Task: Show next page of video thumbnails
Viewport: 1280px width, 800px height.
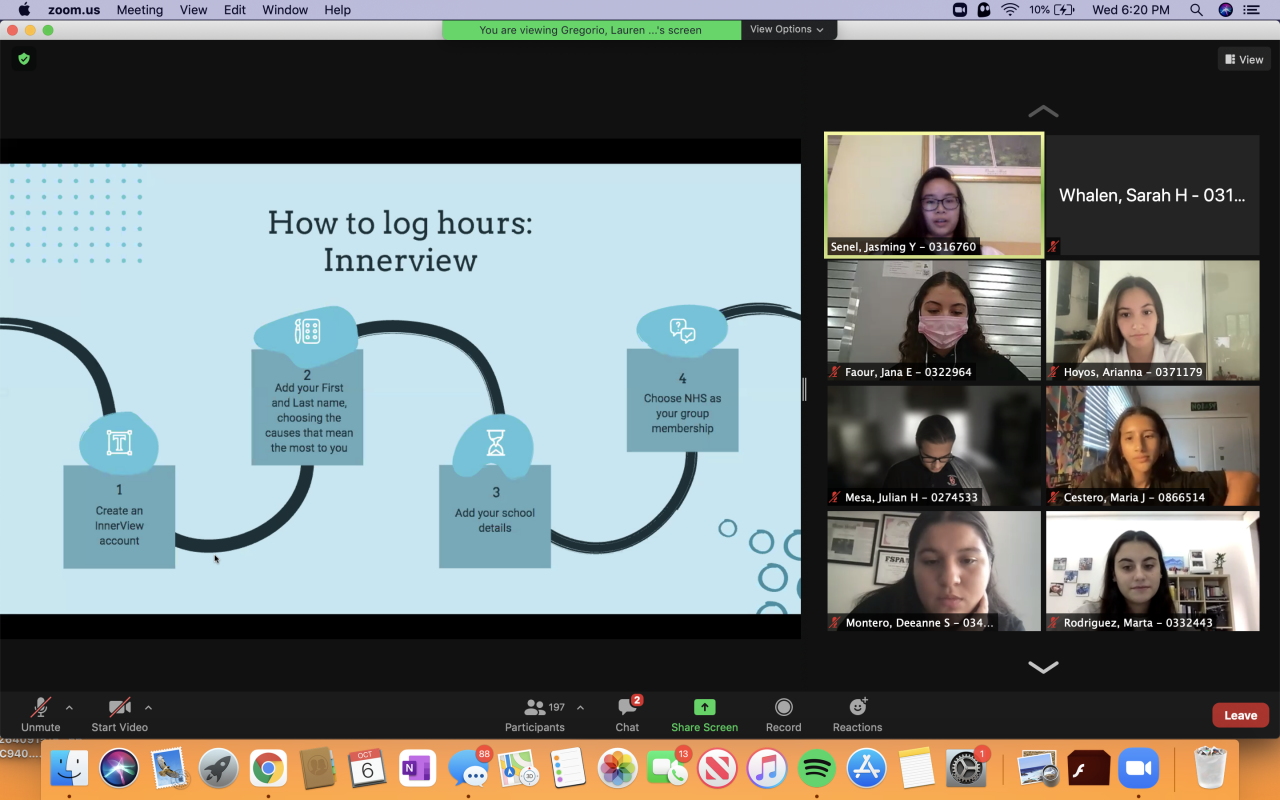Action: coord(1043,667)
